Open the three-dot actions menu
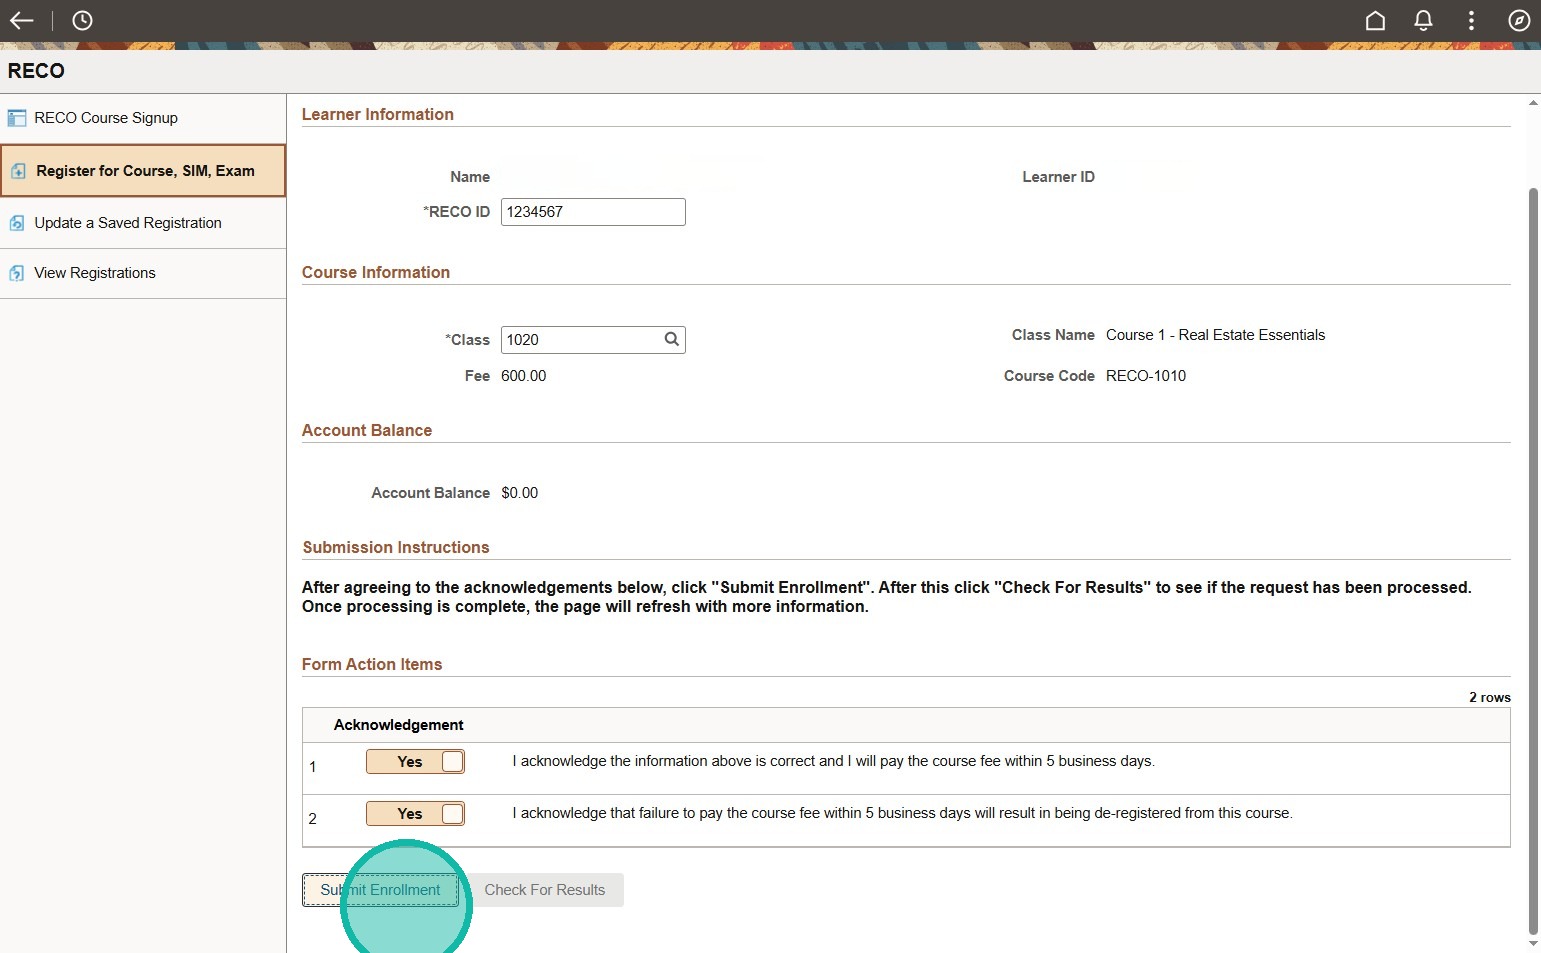The image size is (1541, 953). click(1471, 21)
